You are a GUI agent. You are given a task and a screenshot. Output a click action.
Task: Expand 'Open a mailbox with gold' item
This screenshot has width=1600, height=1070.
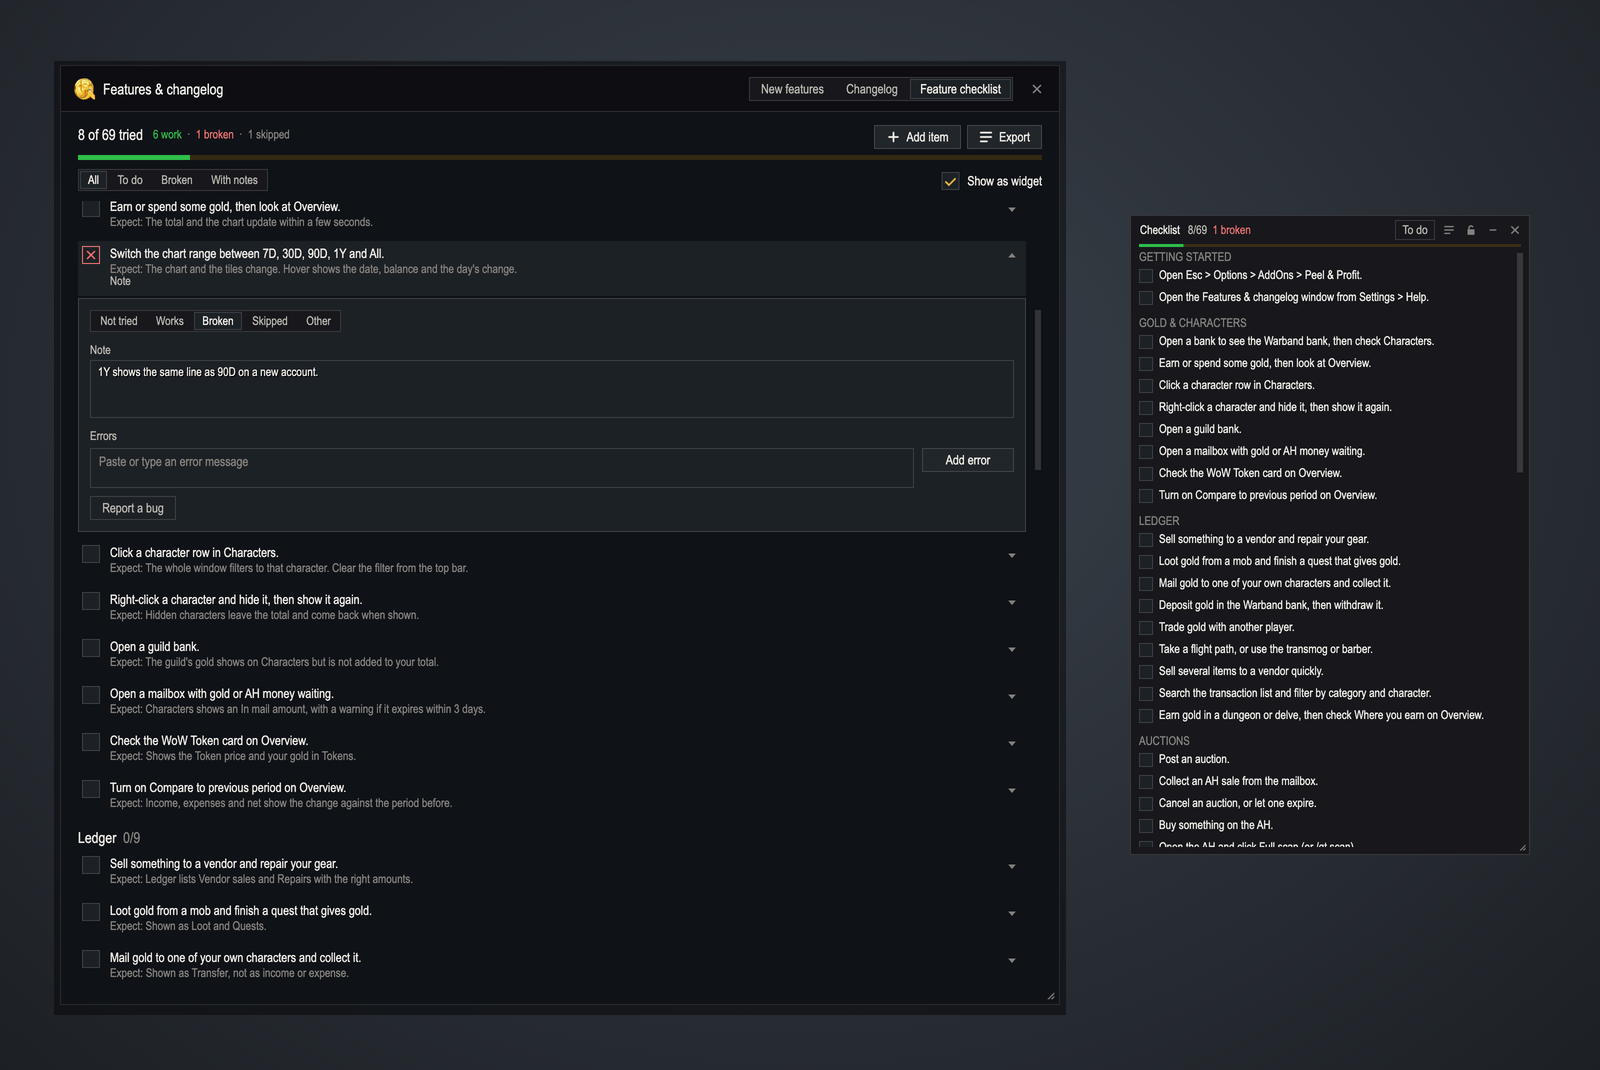(x=1012, y=696)
